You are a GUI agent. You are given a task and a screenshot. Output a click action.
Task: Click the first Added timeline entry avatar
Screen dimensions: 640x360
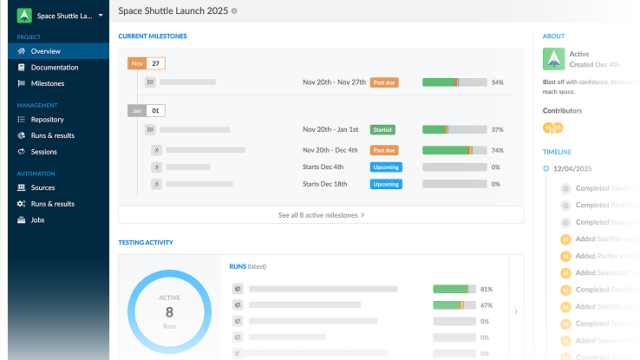[x=565, y=239]
